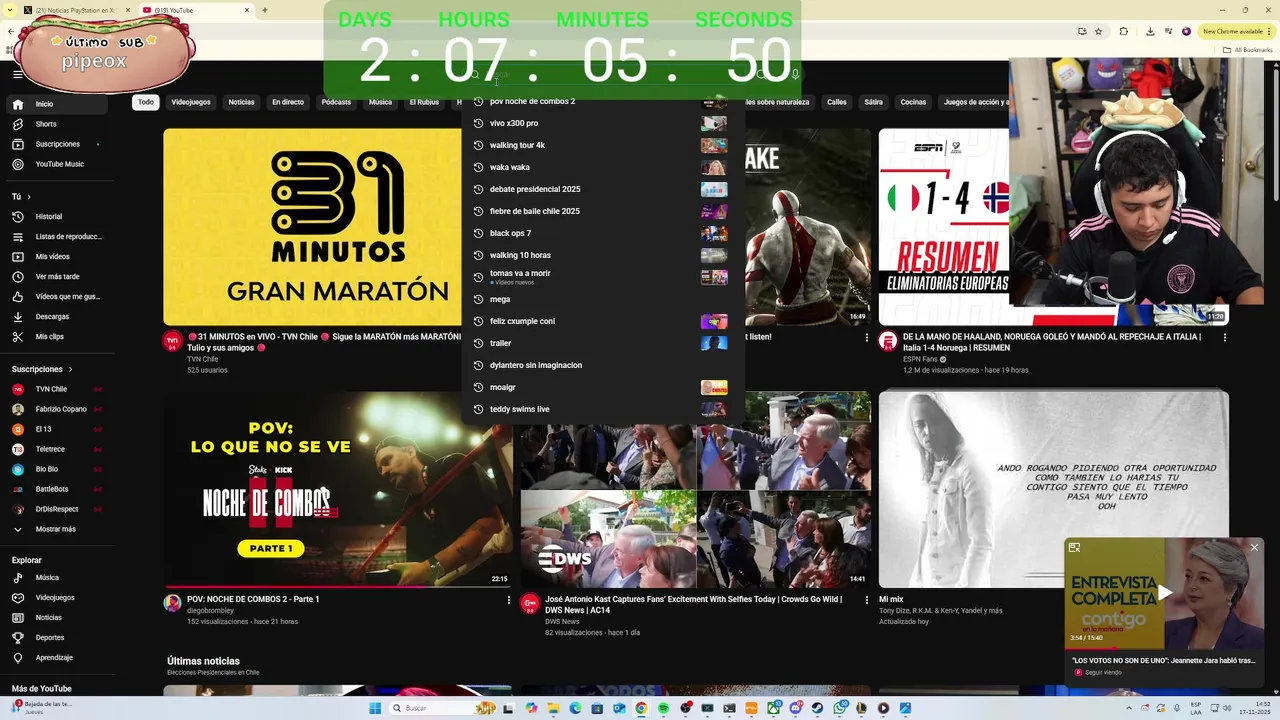Seek within the miniplayer progress bar
1280x720 pixels.
(x=1164, y=649)
